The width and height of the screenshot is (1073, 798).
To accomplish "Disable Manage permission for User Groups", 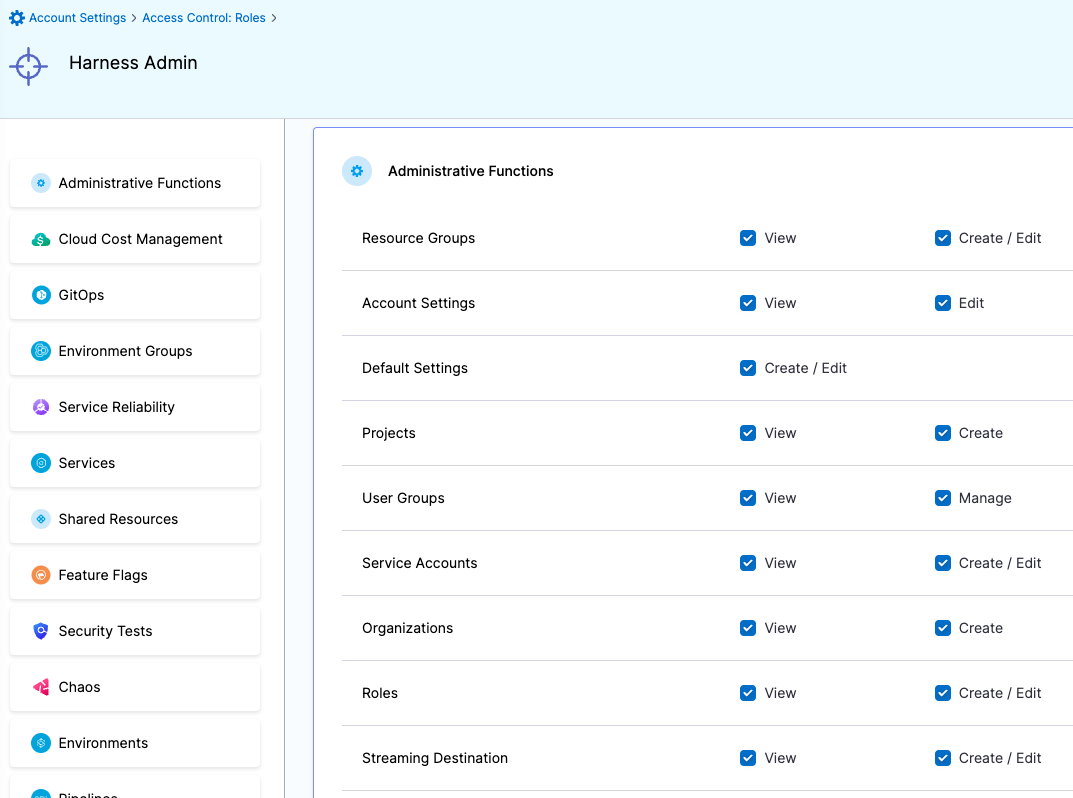I will pyautogui.click(x=942, y=498).
